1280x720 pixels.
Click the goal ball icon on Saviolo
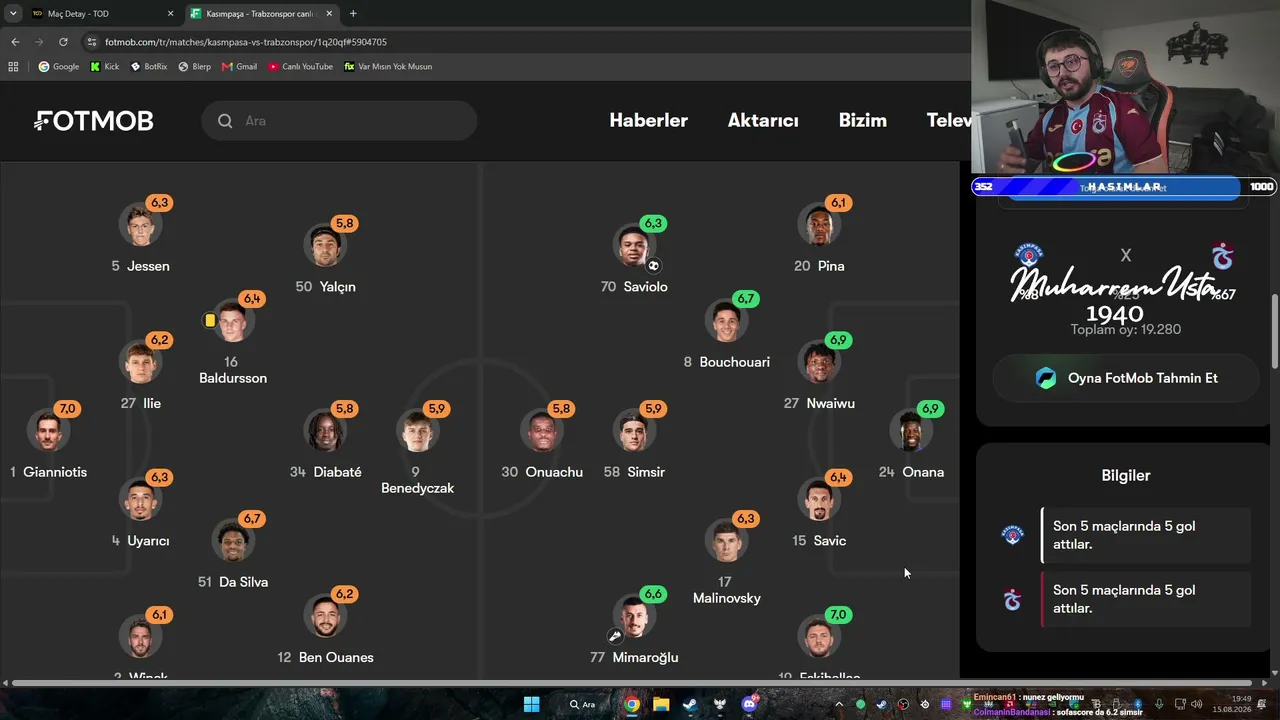(x=653, y=266)
